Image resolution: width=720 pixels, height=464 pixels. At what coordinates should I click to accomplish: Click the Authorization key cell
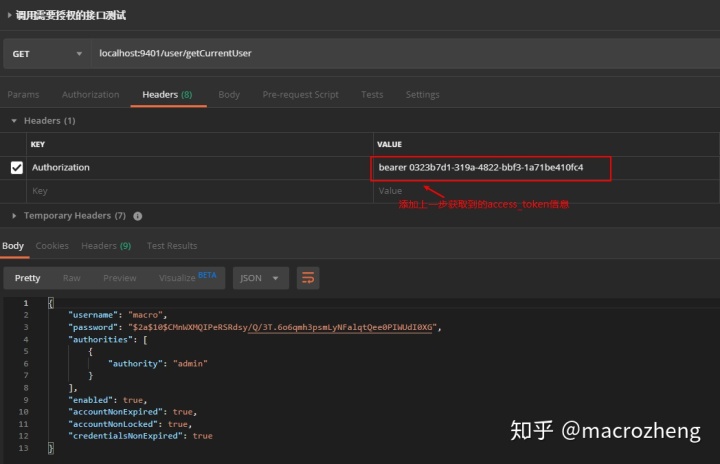[x=200, y=168]
